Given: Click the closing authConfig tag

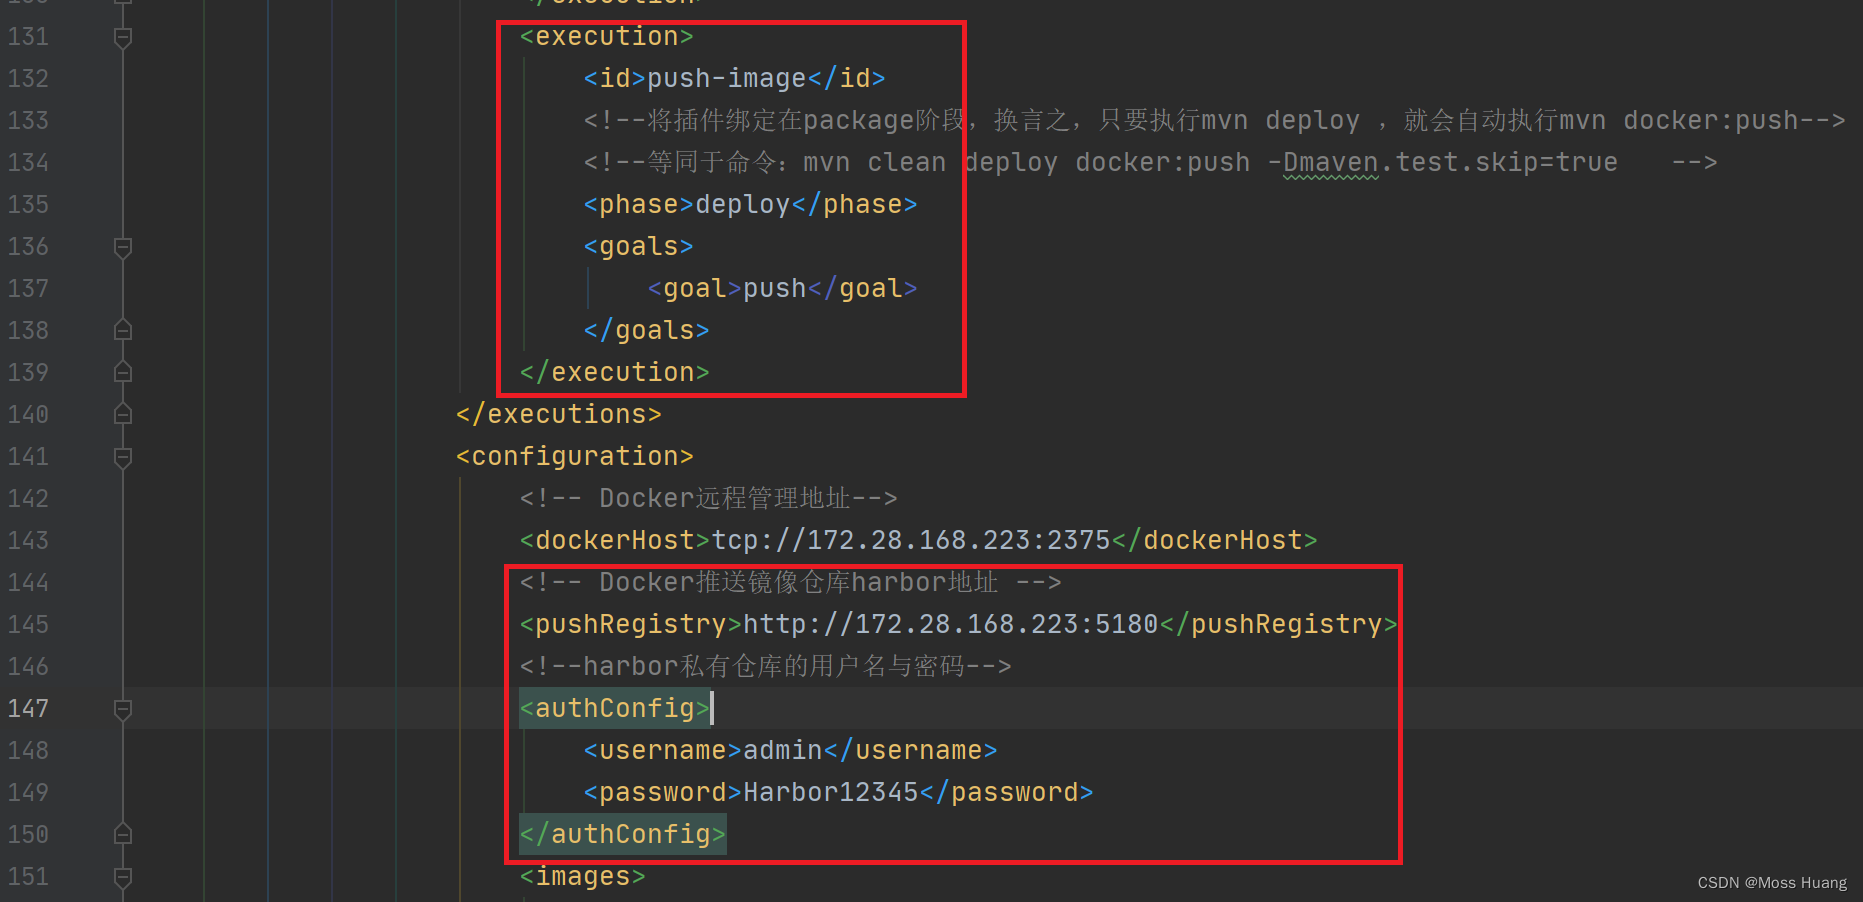Looking at the screenshot, I should tap(623, 834).
